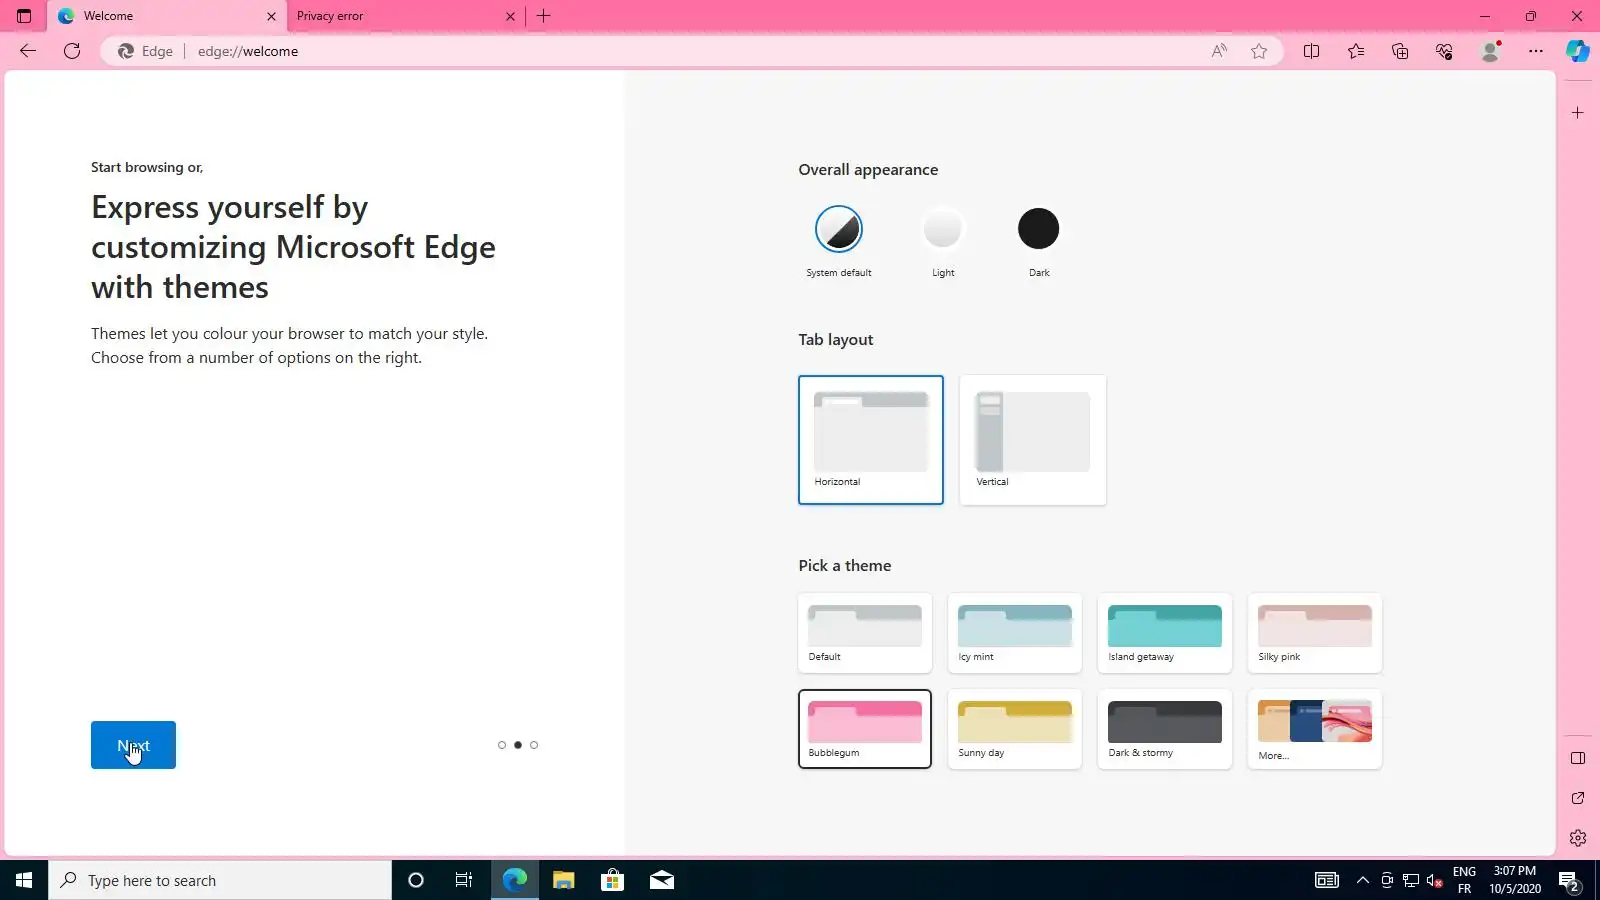Pick the Icy mint theme

[x=1015, y=633]
